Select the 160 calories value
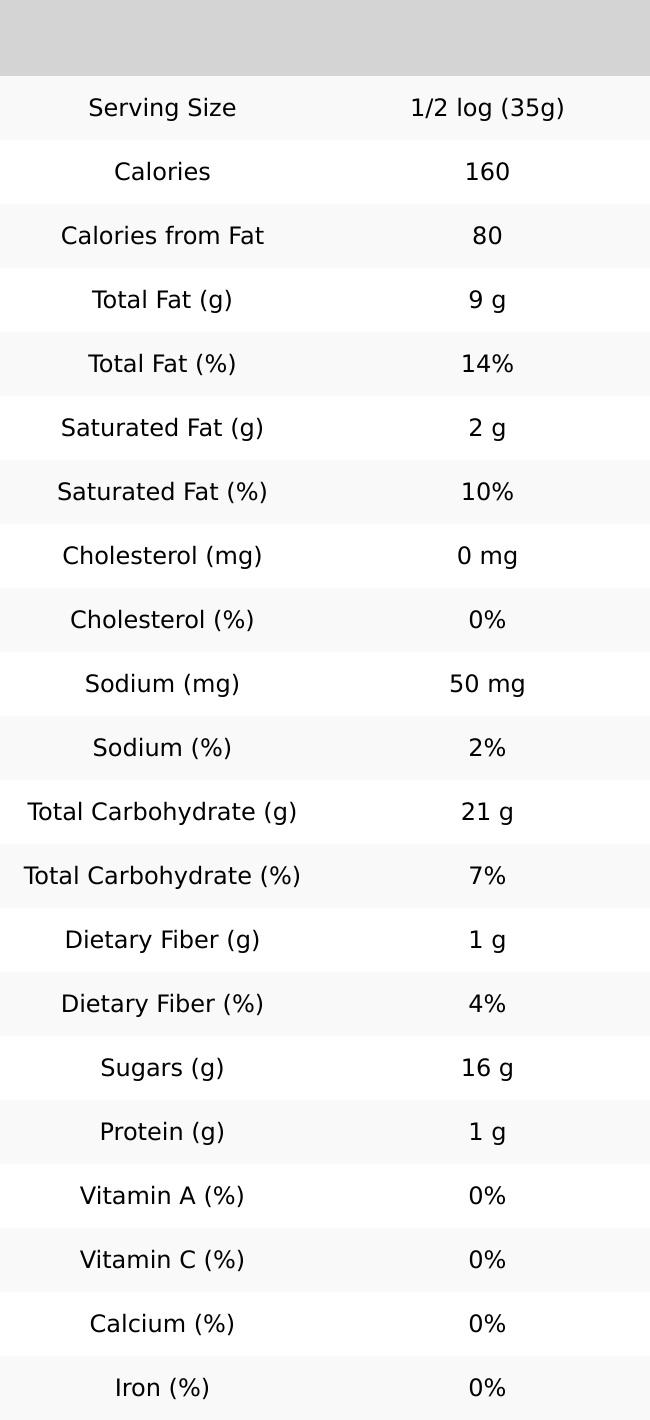Image resolution: width=650 pixels, height=1420 pixels. coord(487,172)
